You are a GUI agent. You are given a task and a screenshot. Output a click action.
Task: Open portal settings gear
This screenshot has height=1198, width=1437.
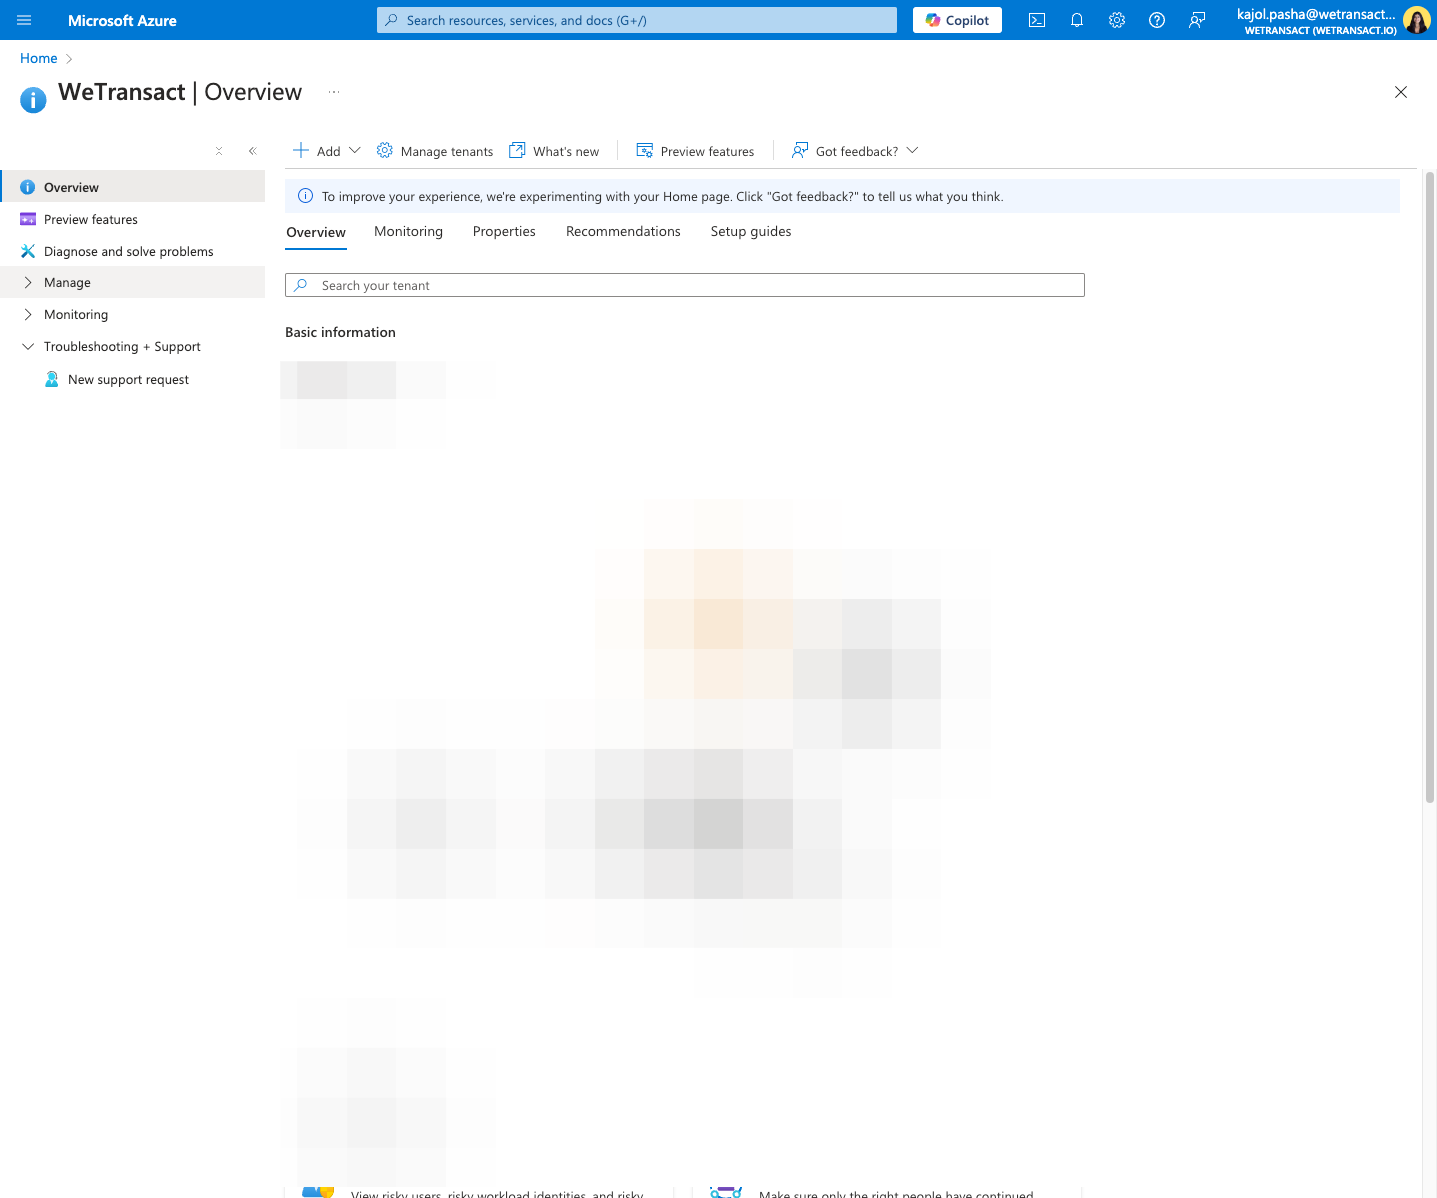pyautogui.click(x=1117, y=20)
